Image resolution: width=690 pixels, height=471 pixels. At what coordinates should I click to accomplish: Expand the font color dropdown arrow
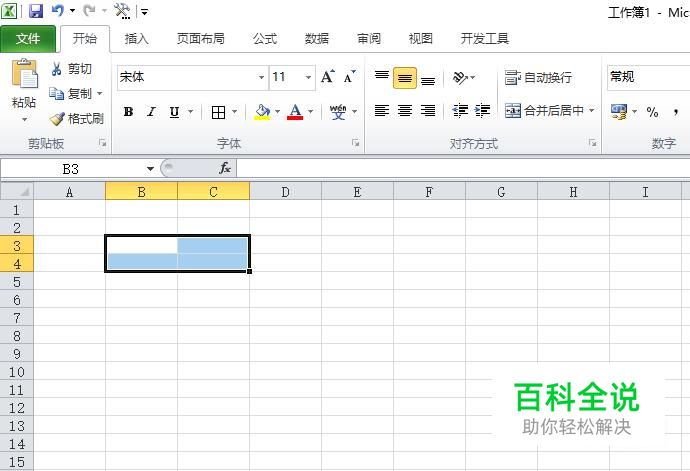(310, 112)
